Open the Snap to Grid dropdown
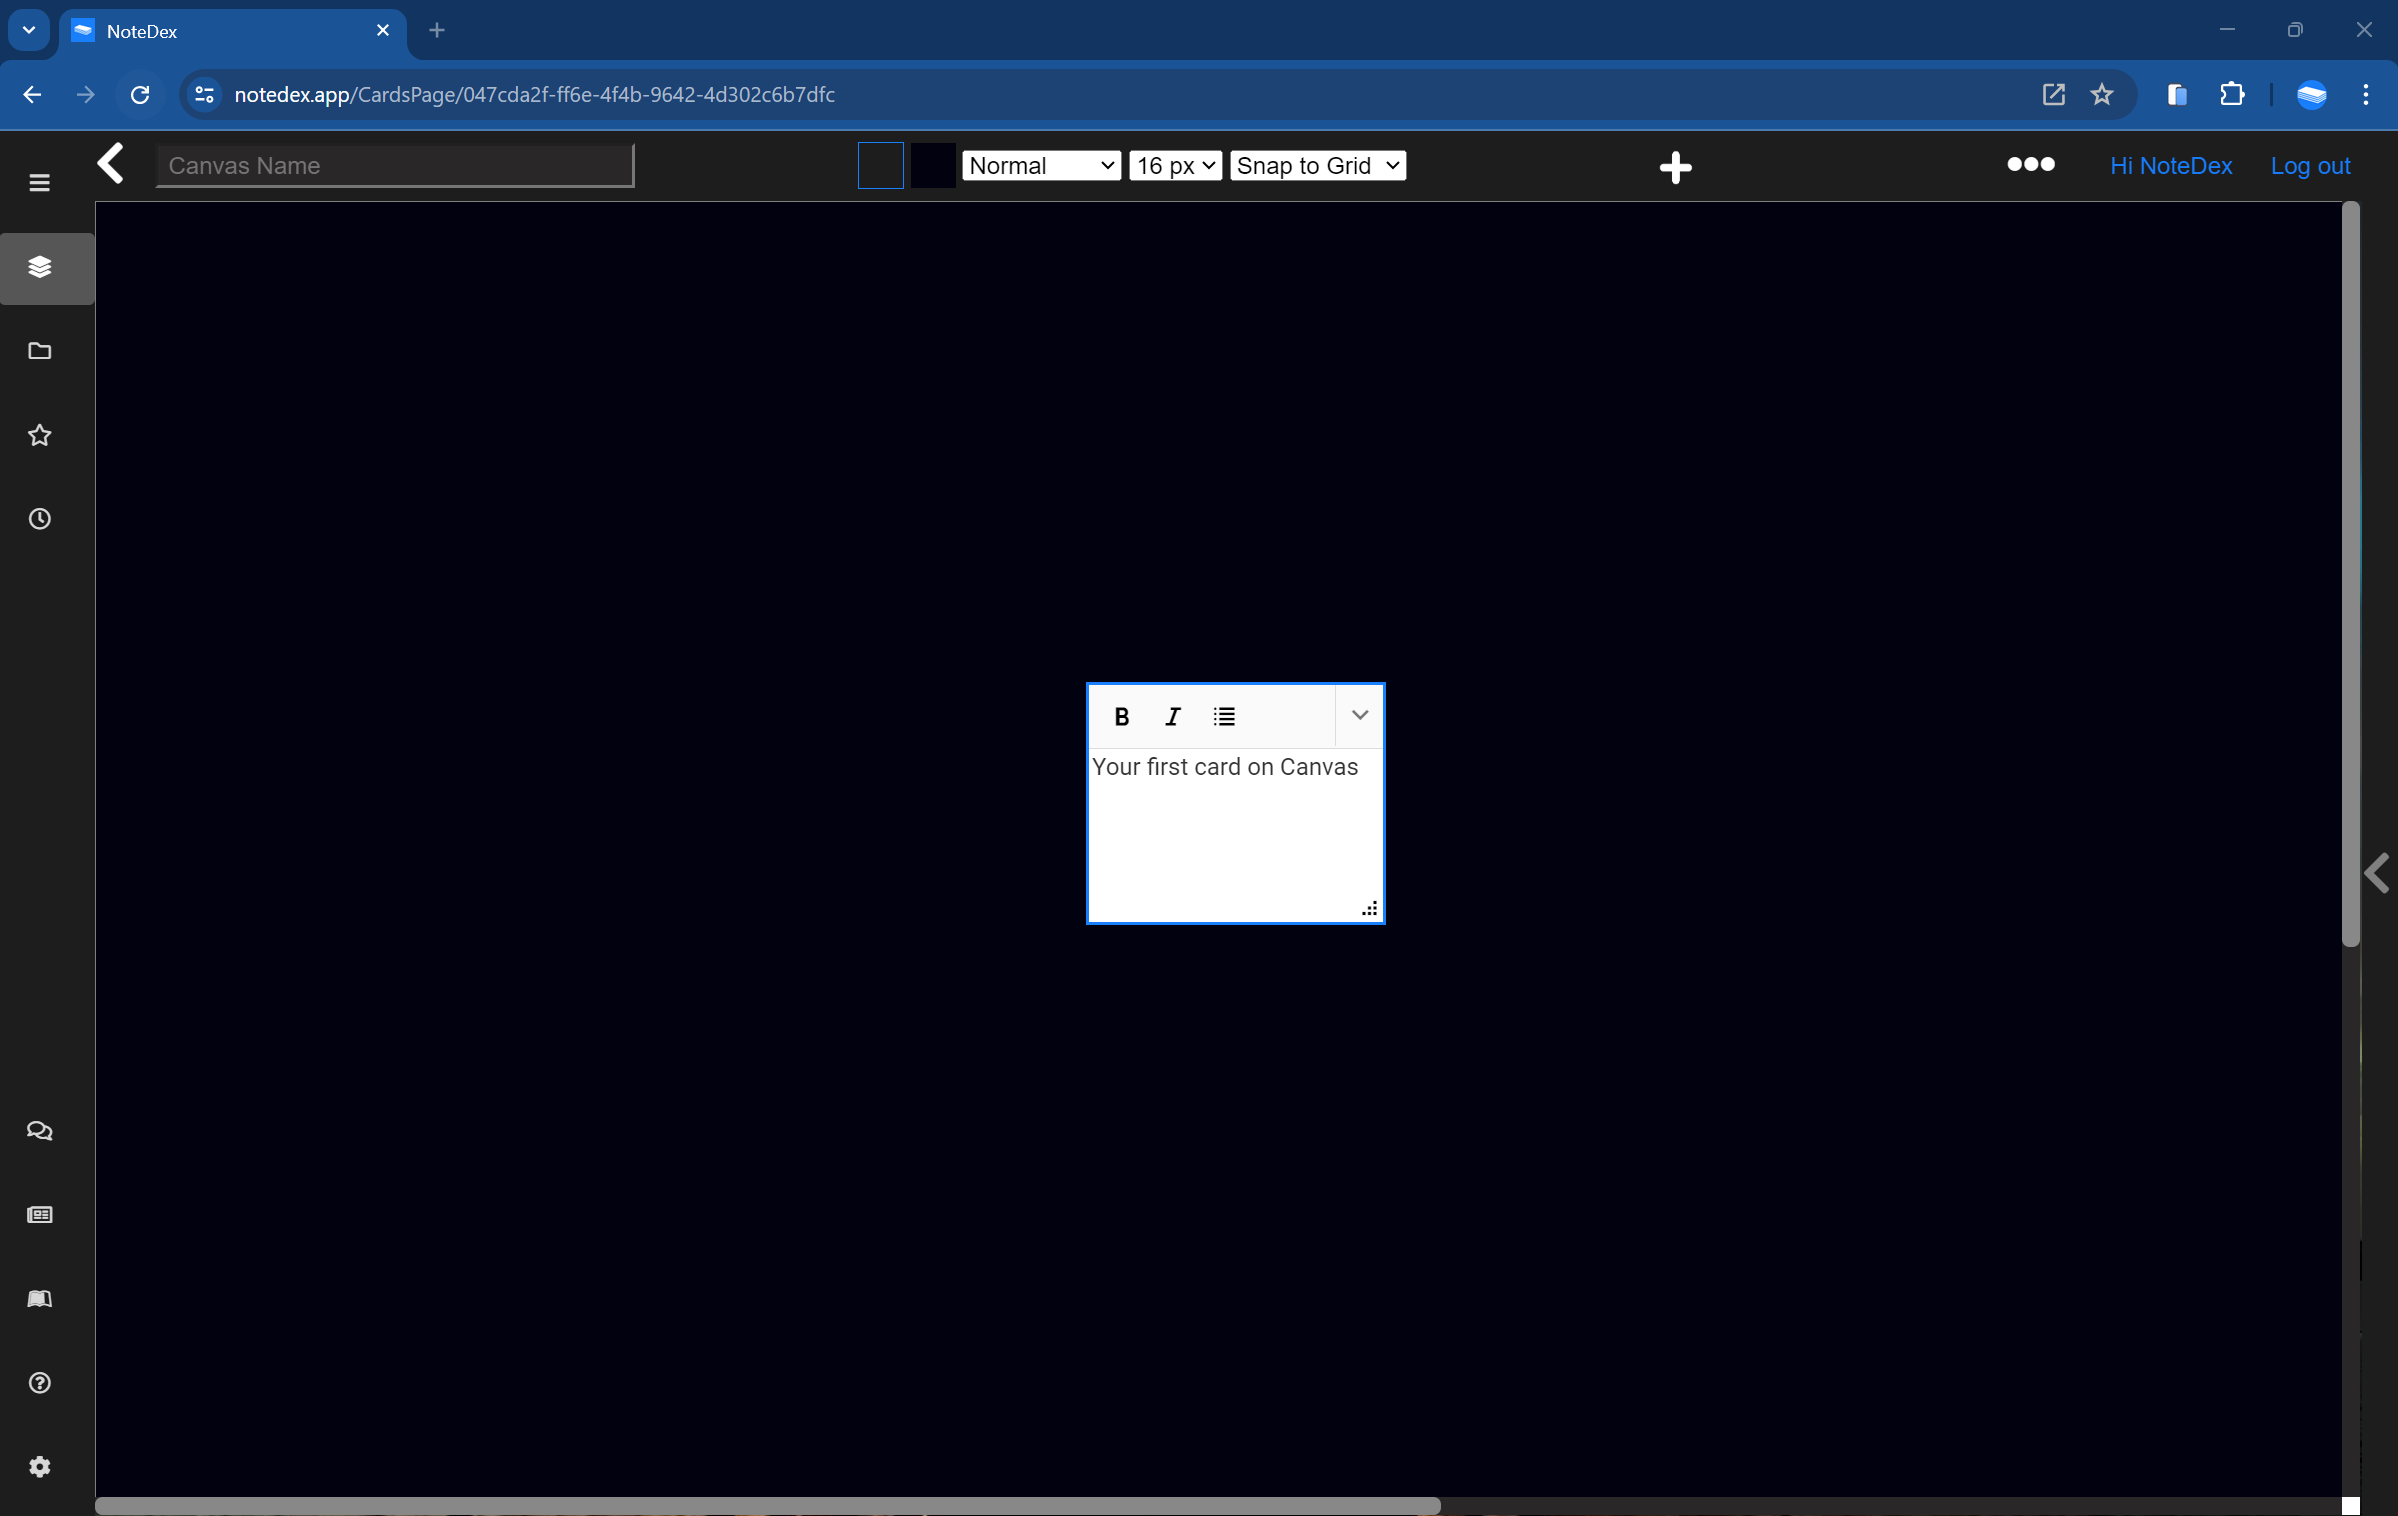This screenshot has width=2398, height=1516. coord(1319,164)
